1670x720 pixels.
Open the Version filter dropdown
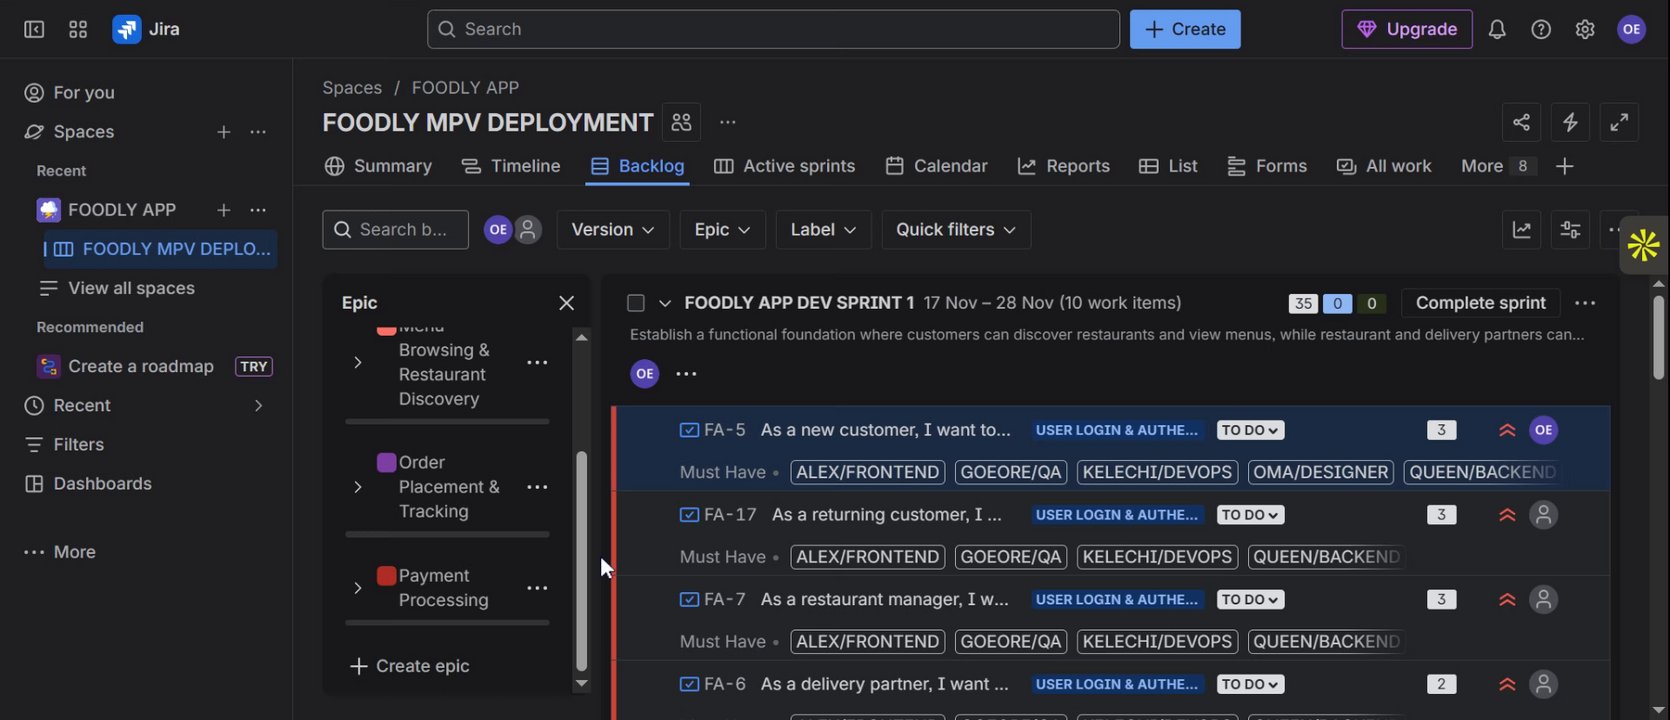[x=613, y=230]
